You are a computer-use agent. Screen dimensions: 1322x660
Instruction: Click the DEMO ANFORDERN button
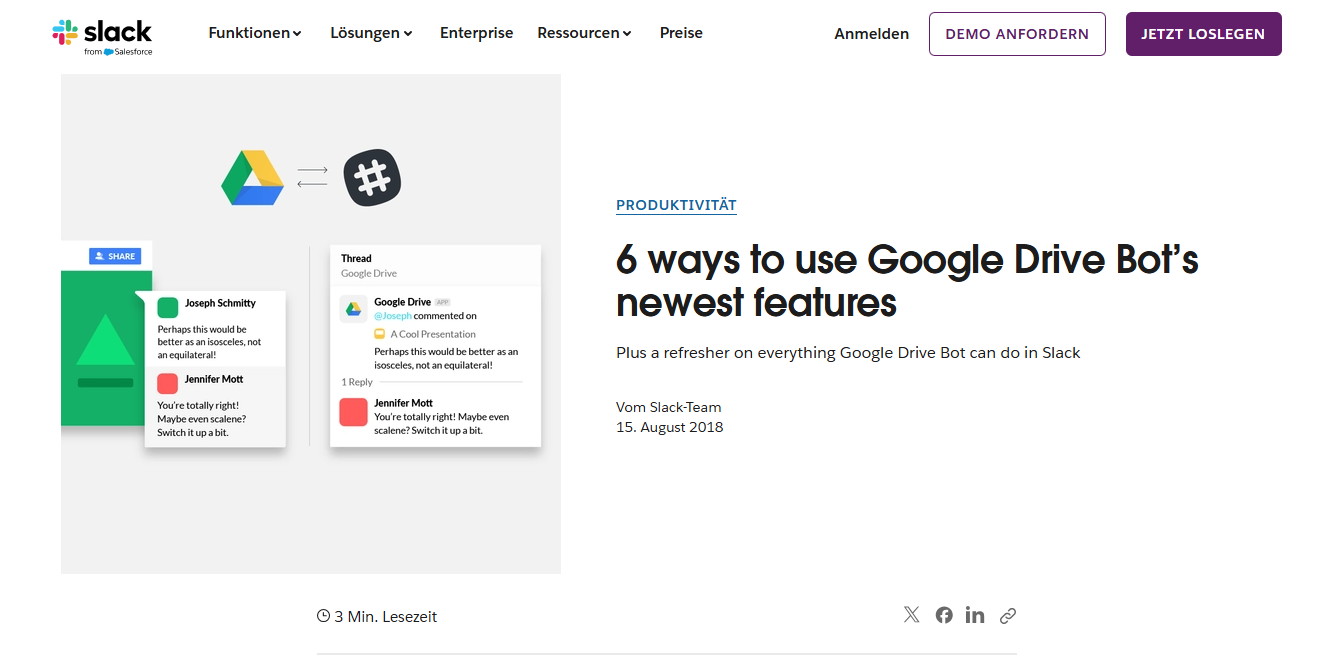click(1017, 34)
